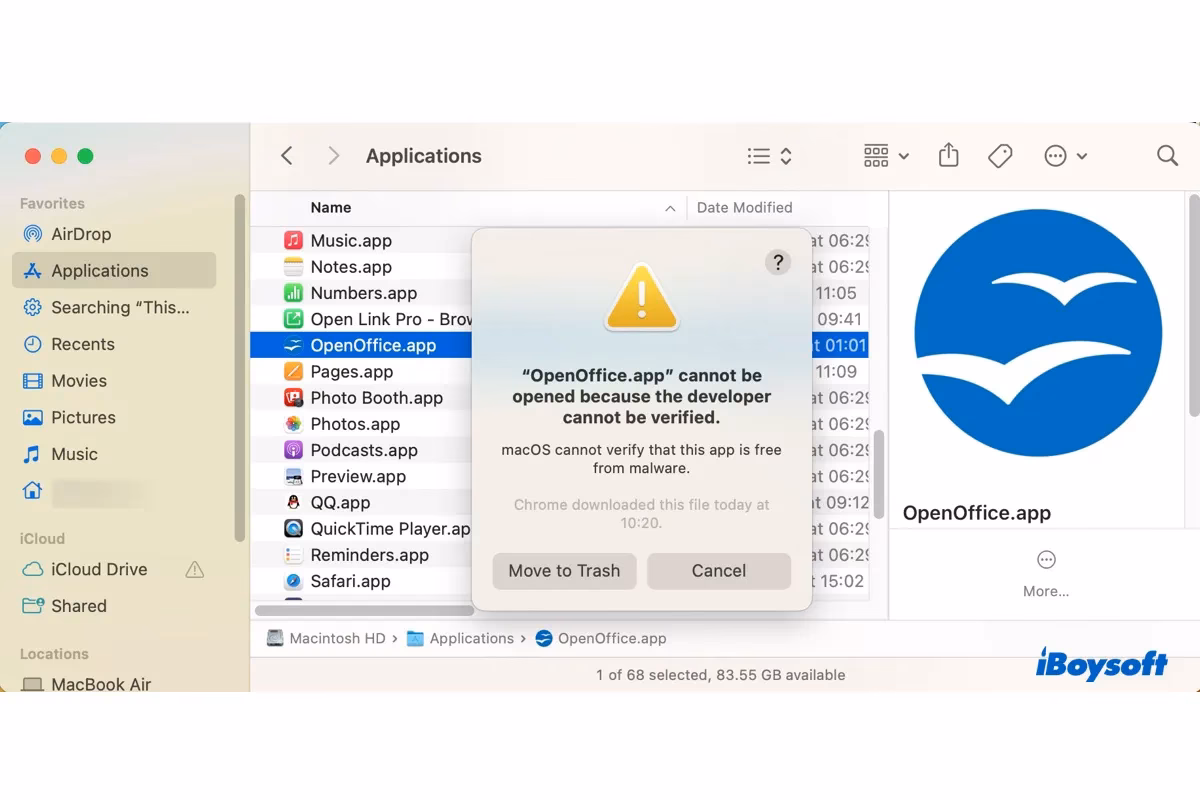The height and width of the screenshot is (800, 1200).
Task: Toggle the sort direction arrow
Action: point(670,208)
